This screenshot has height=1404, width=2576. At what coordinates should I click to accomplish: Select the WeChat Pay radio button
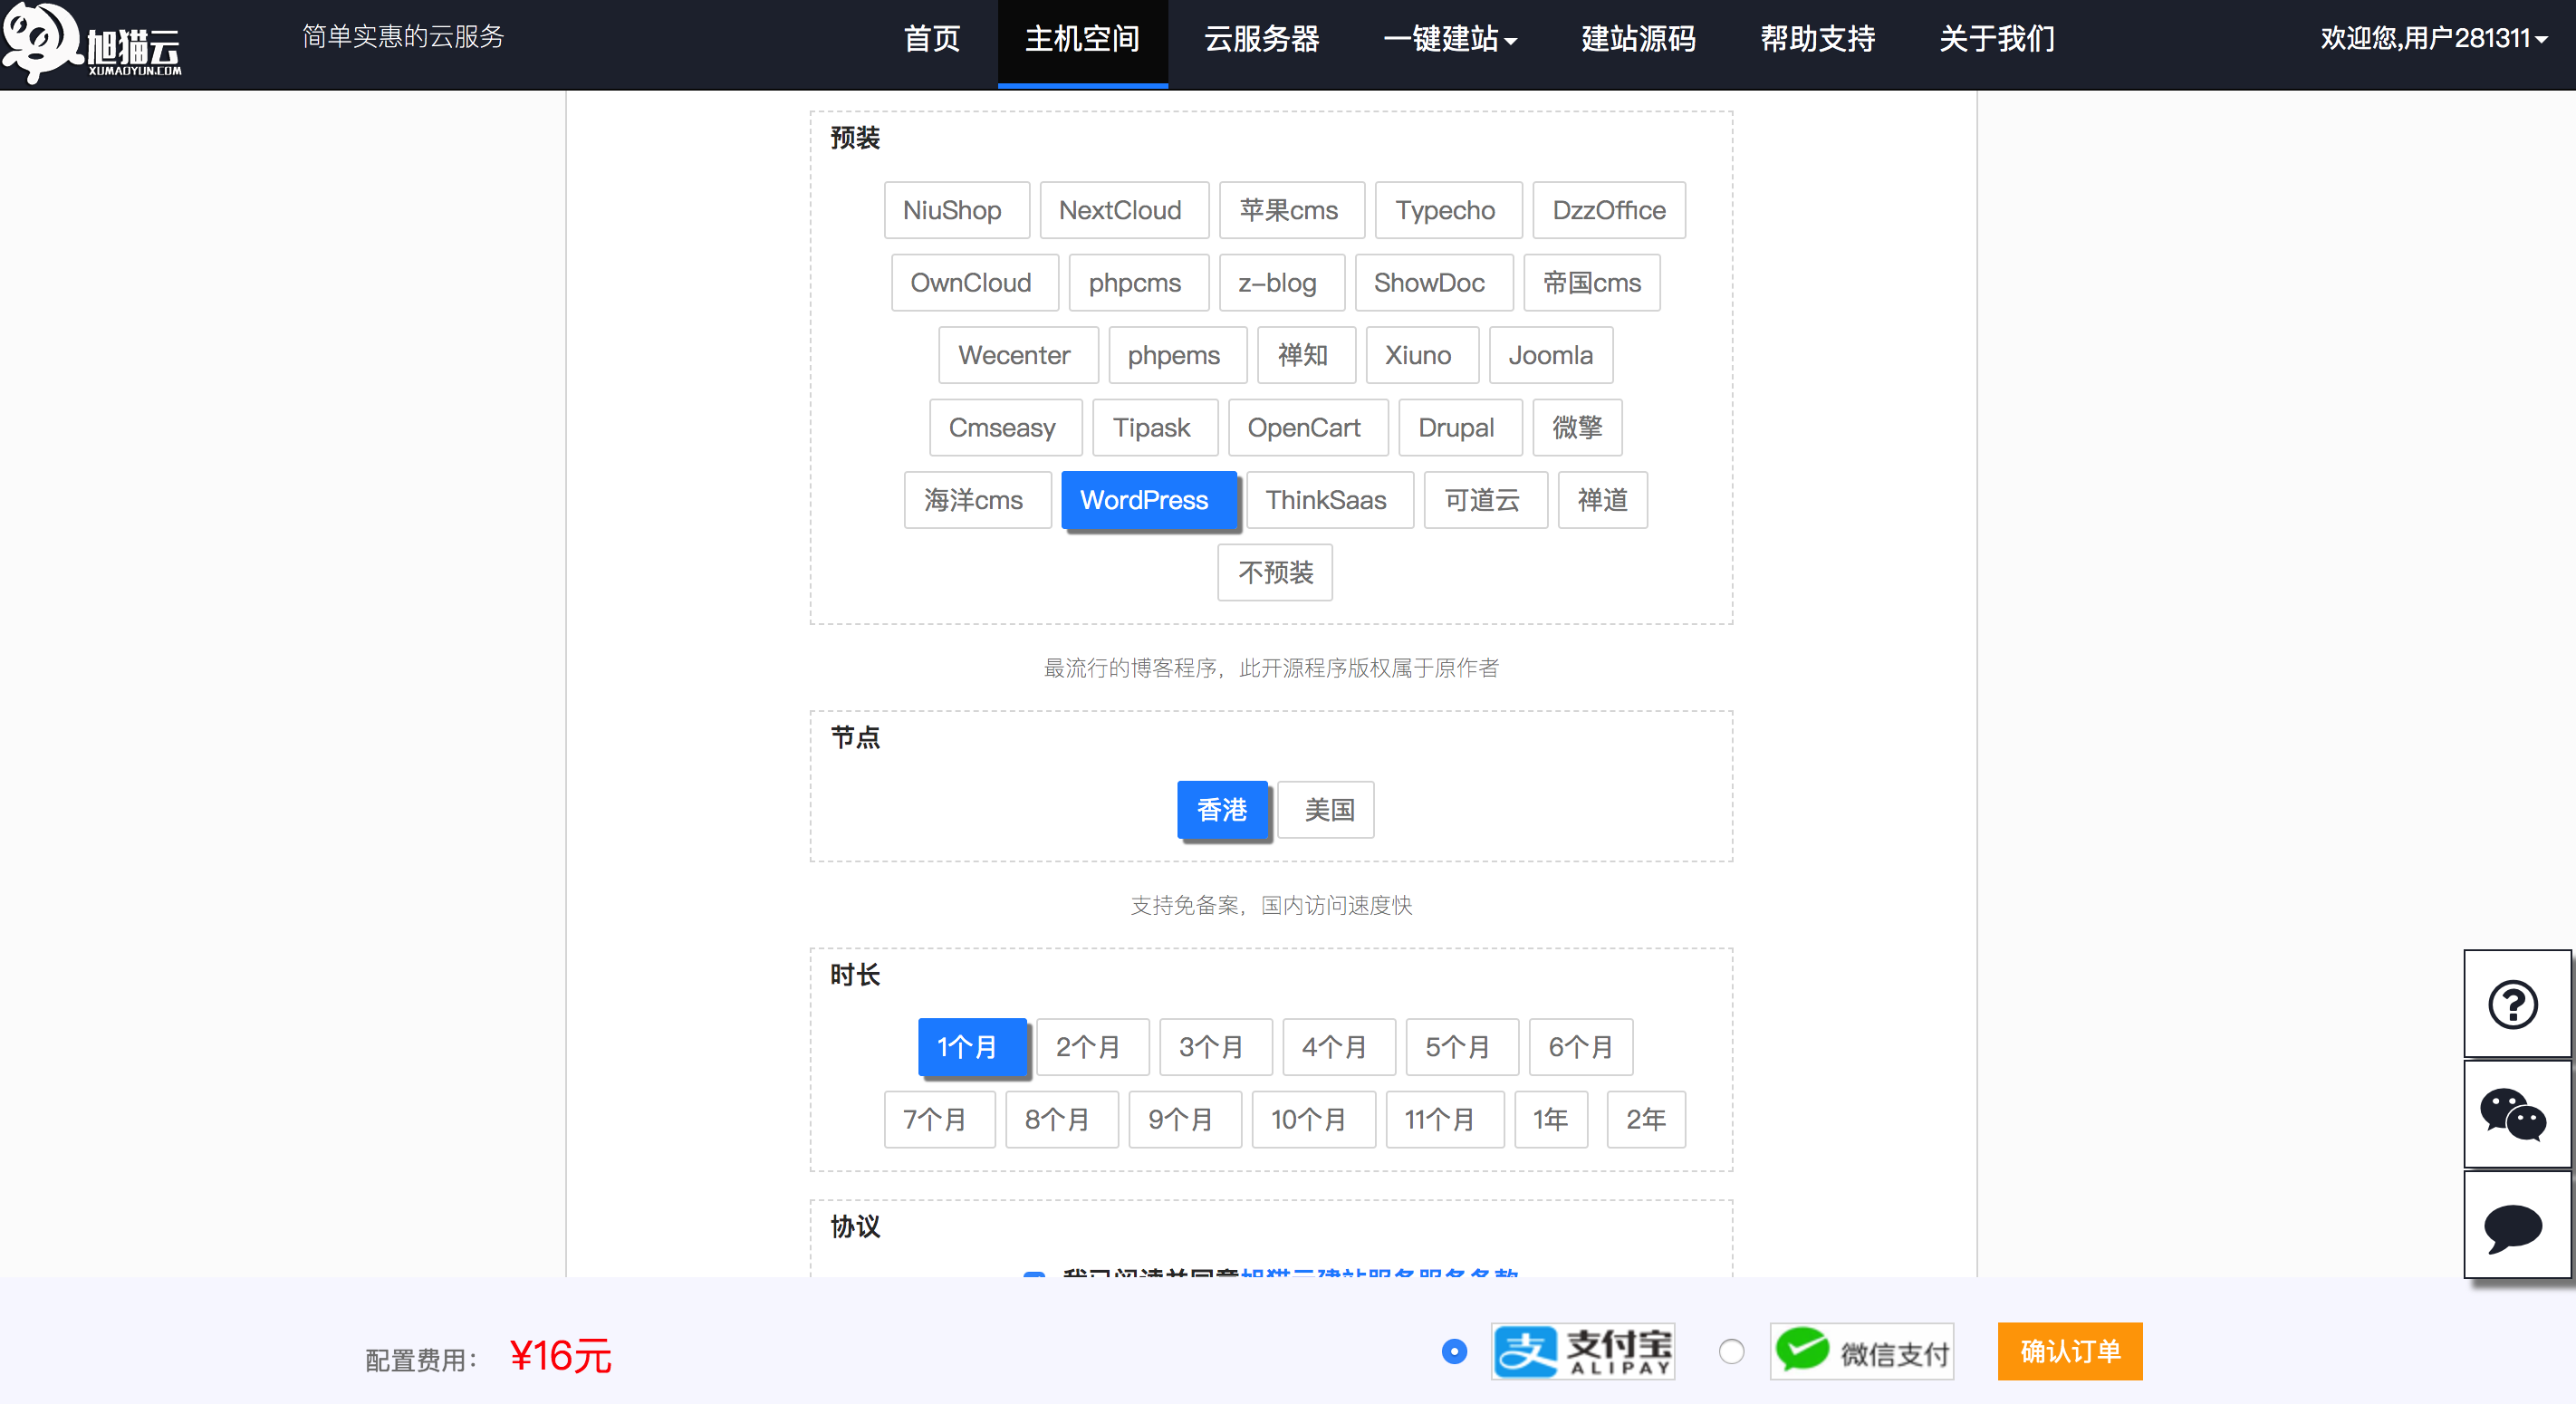1731,1351
